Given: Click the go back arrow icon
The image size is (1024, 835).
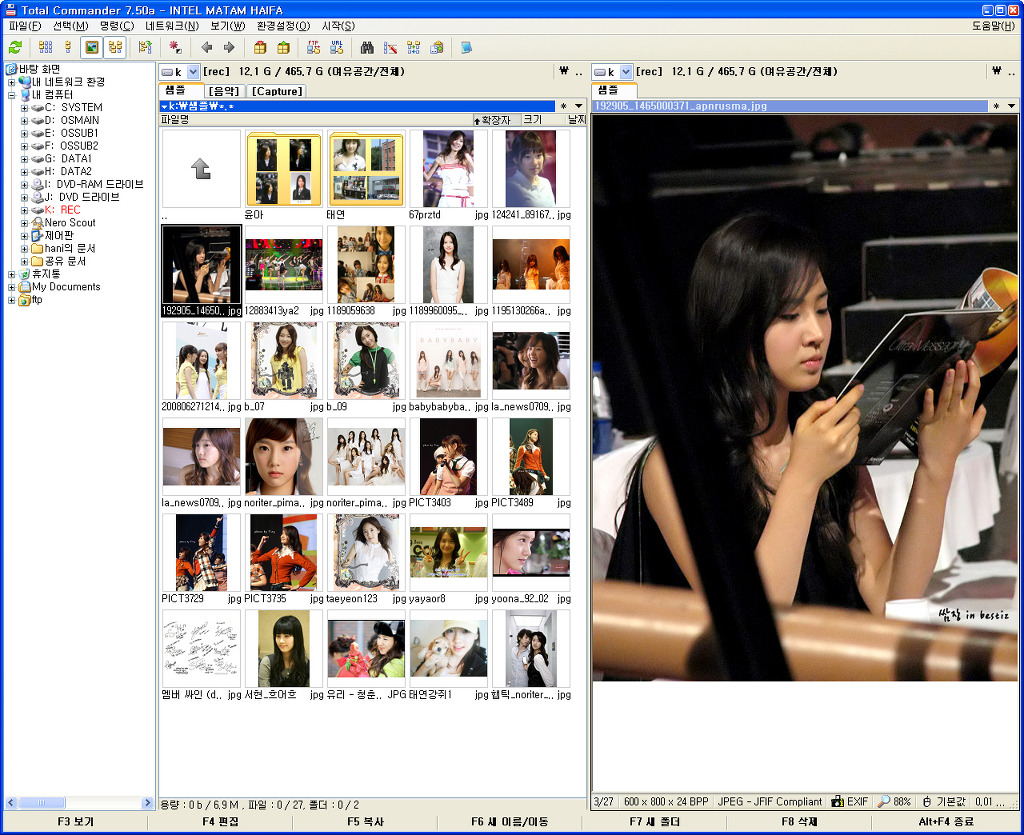Looking at the screenshot, I should coord(206,47).
